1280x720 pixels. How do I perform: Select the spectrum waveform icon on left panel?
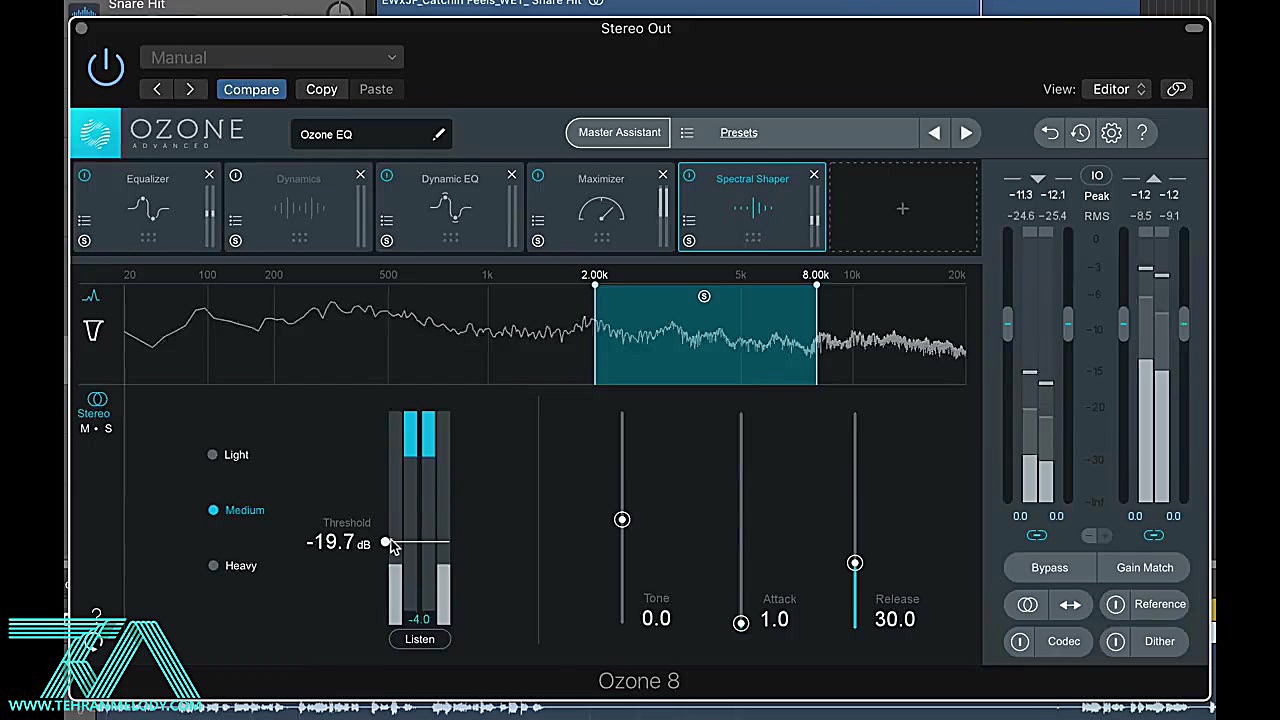[x=91, y=295]
